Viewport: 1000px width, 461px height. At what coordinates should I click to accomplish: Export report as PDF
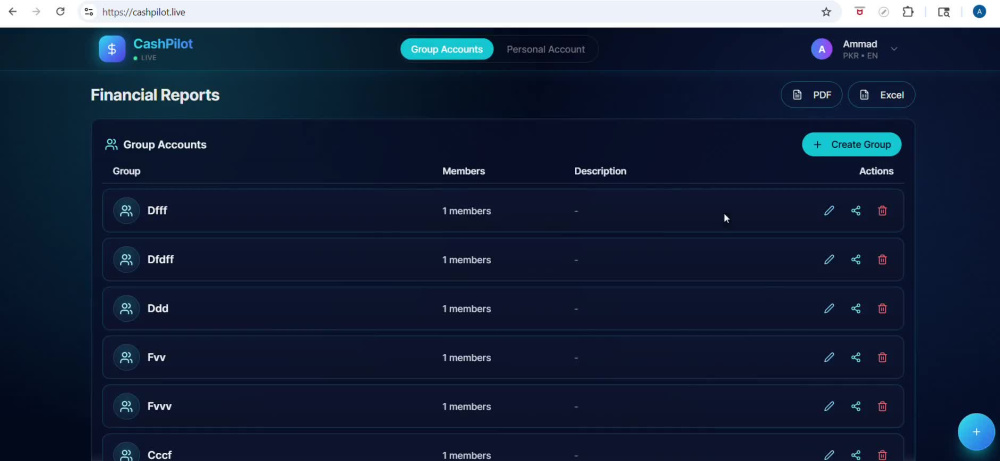coord(811,95)
